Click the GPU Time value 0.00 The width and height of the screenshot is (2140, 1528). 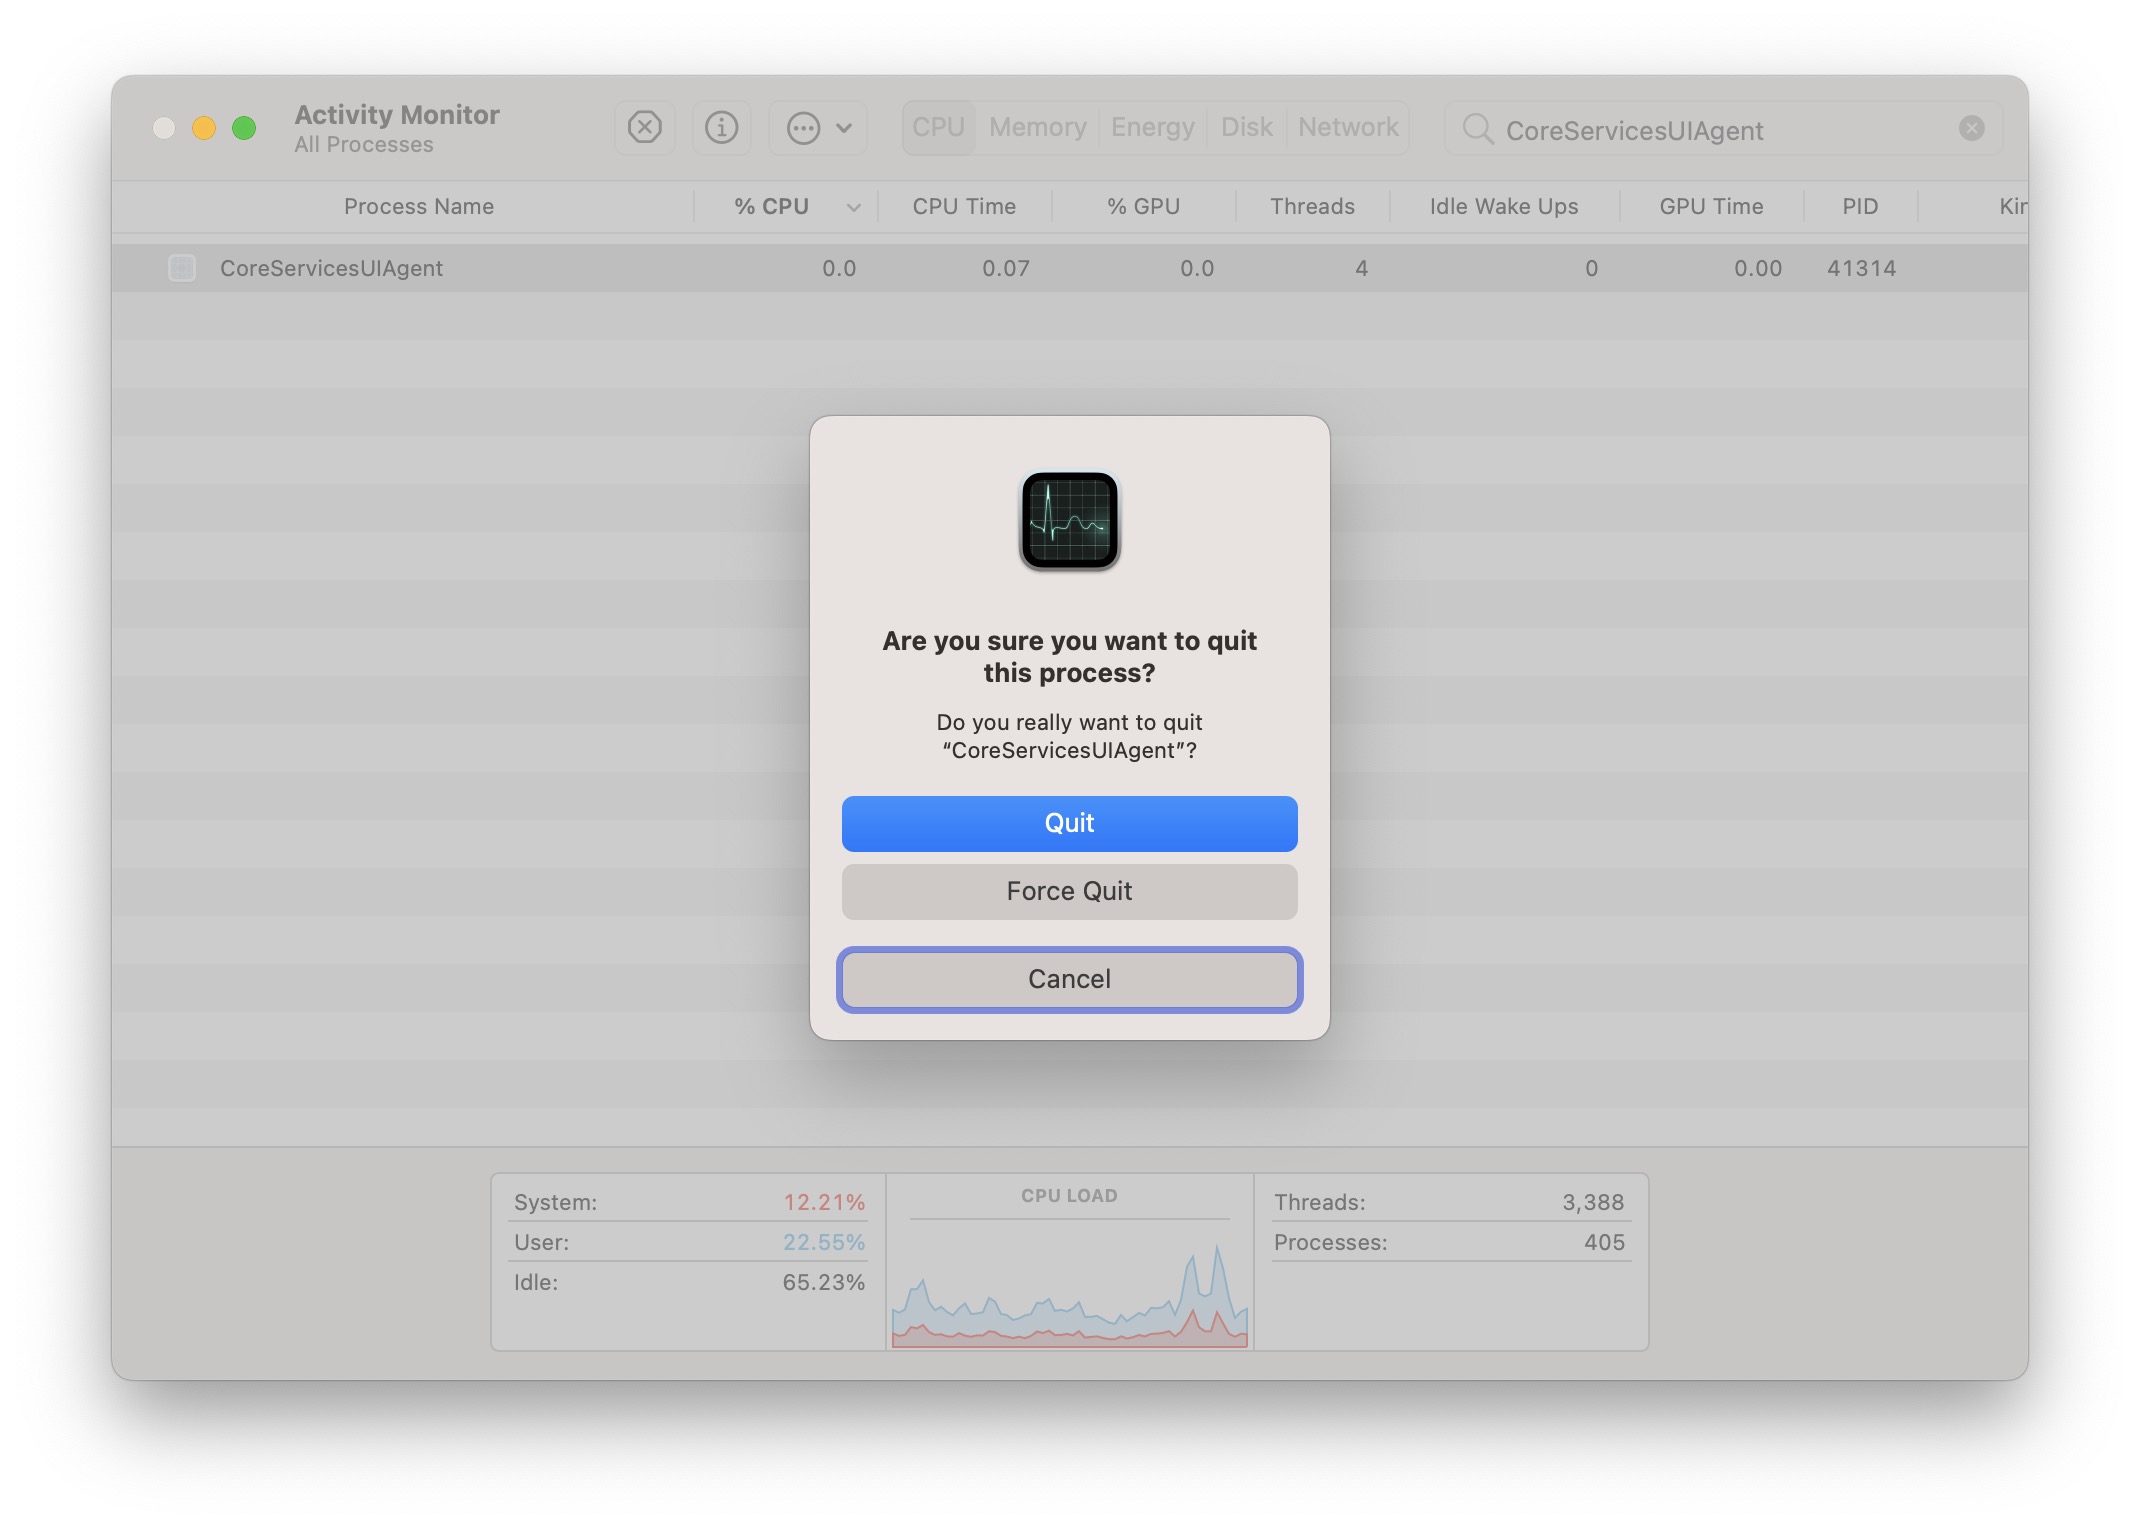pos(1757,268)
